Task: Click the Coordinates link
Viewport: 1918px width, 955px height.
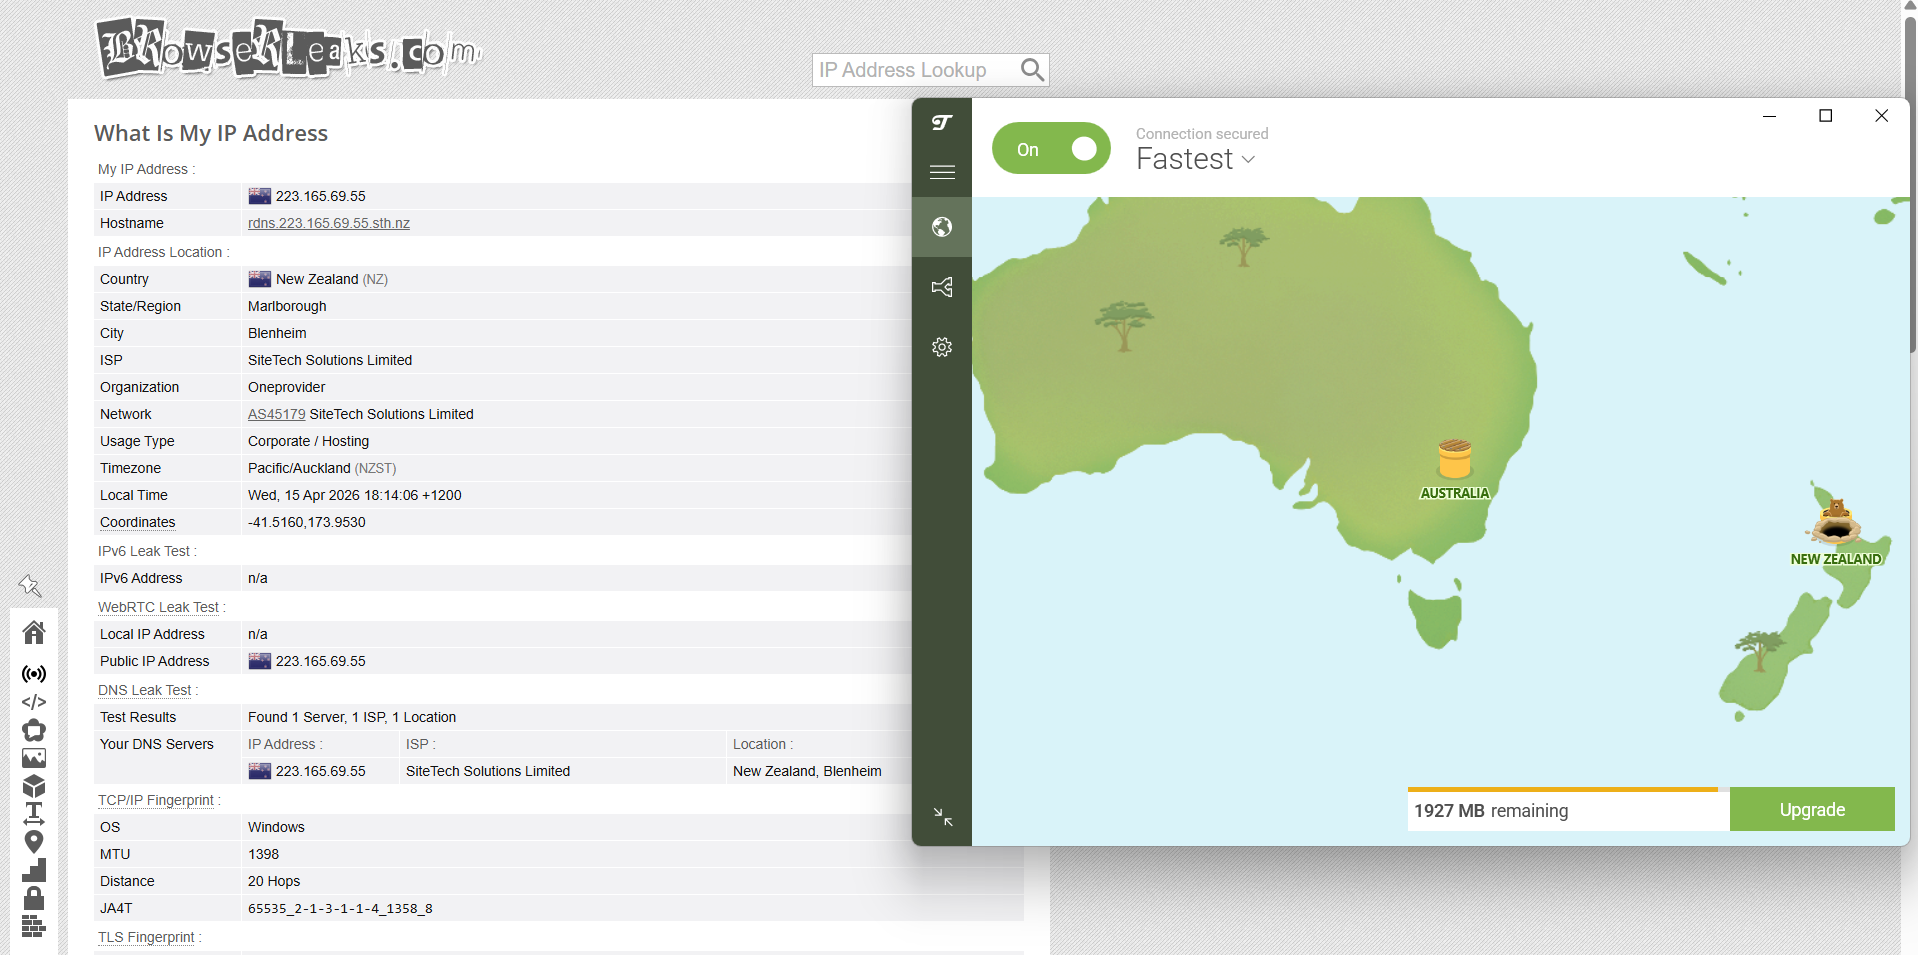Action: (137, 522)
